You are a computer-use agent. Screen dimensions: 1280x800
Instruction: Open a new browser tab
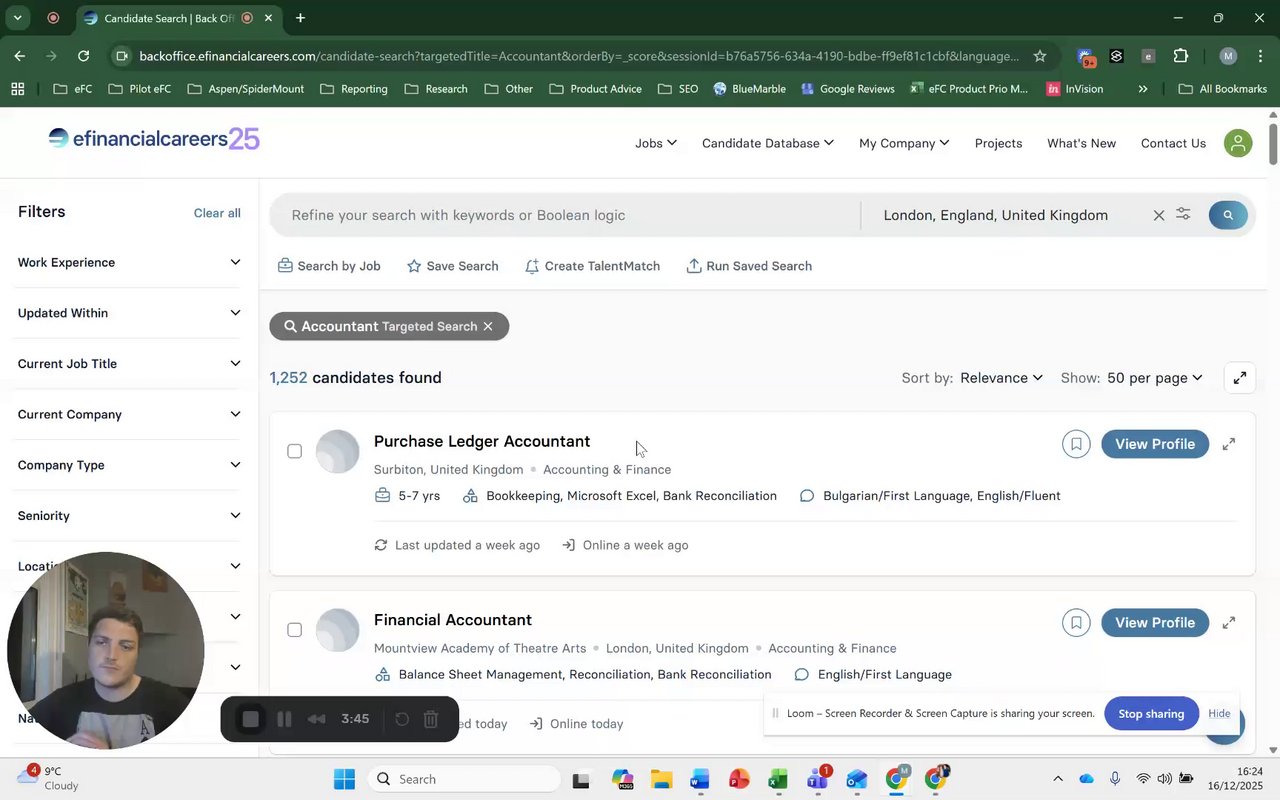pyautogui.click(x=300, y=18)
